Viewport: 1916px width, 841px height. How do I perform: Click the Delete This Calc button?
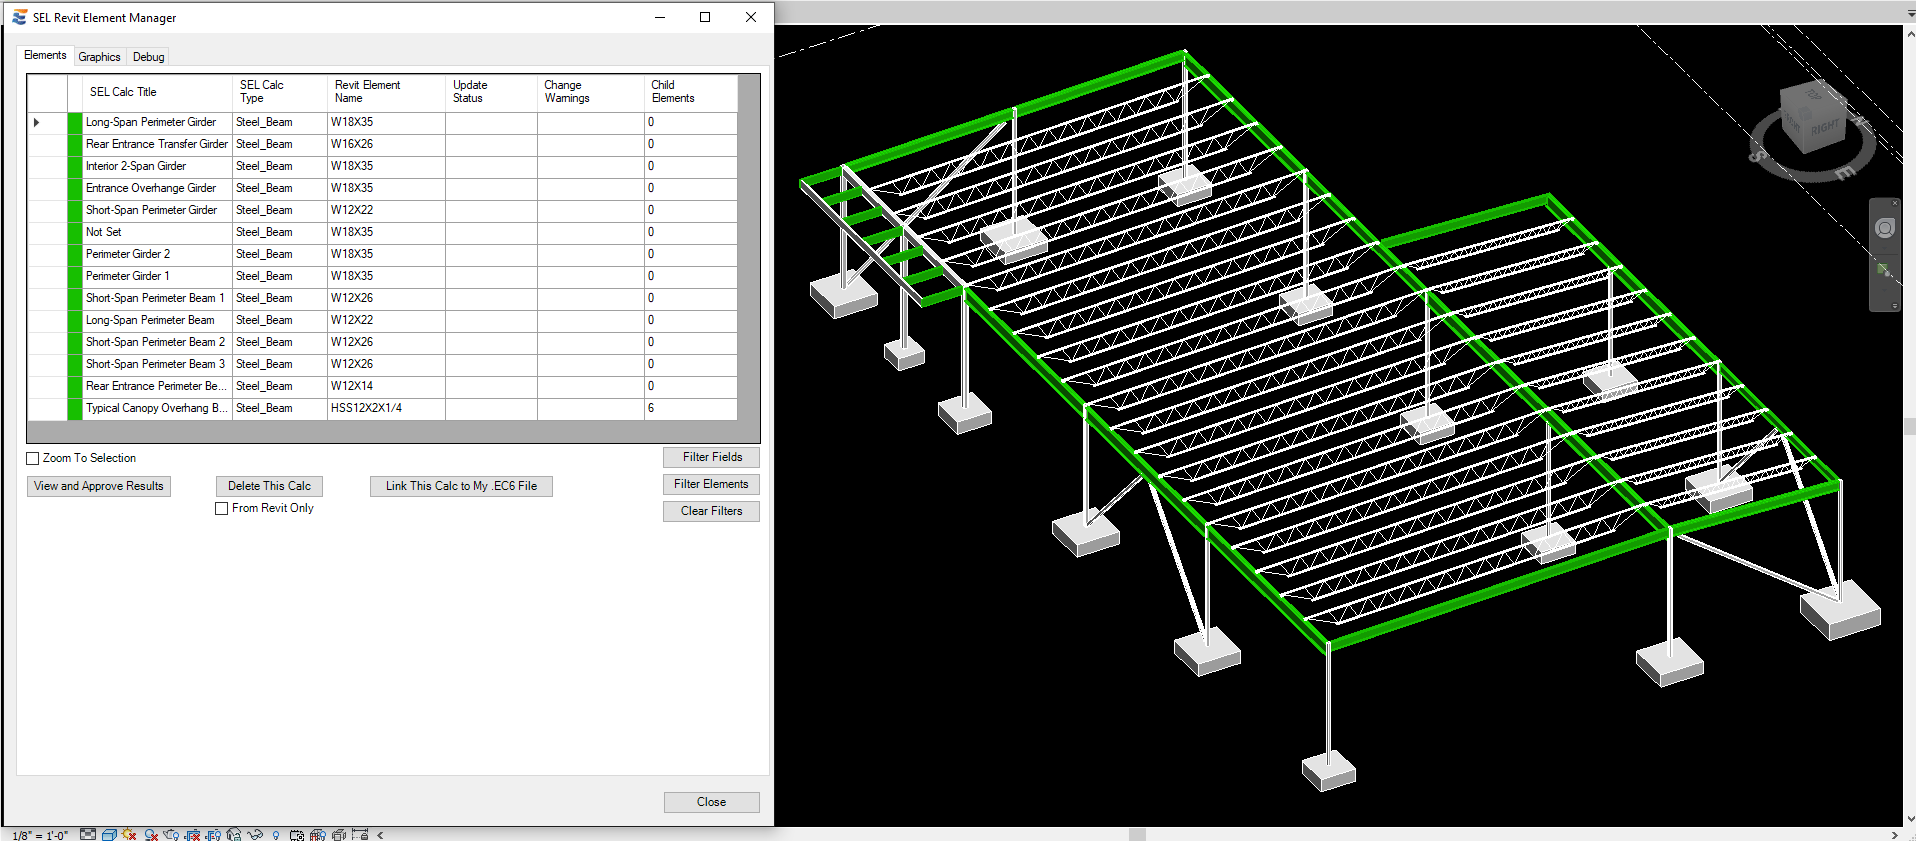tap(269, 486)
